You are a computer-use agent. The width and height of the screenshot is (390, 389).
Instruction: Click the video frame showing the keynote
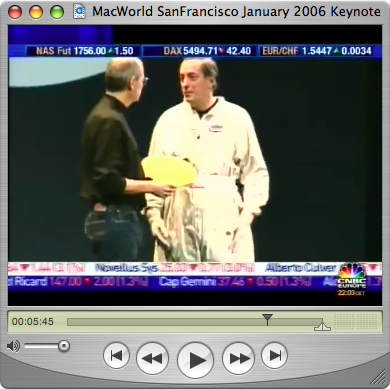[195, 165]
